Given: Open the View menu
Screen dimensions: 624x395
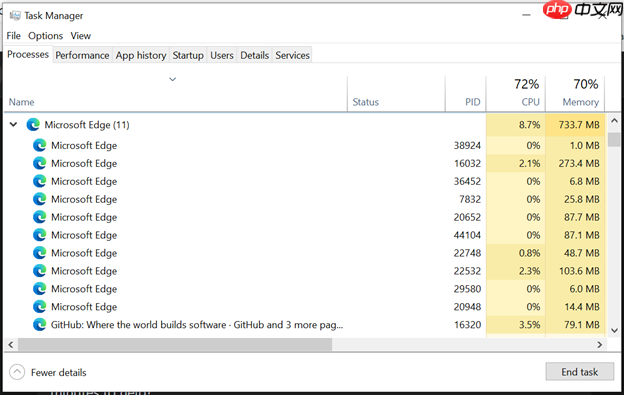Looking at the screenshot, I should 81,36.
